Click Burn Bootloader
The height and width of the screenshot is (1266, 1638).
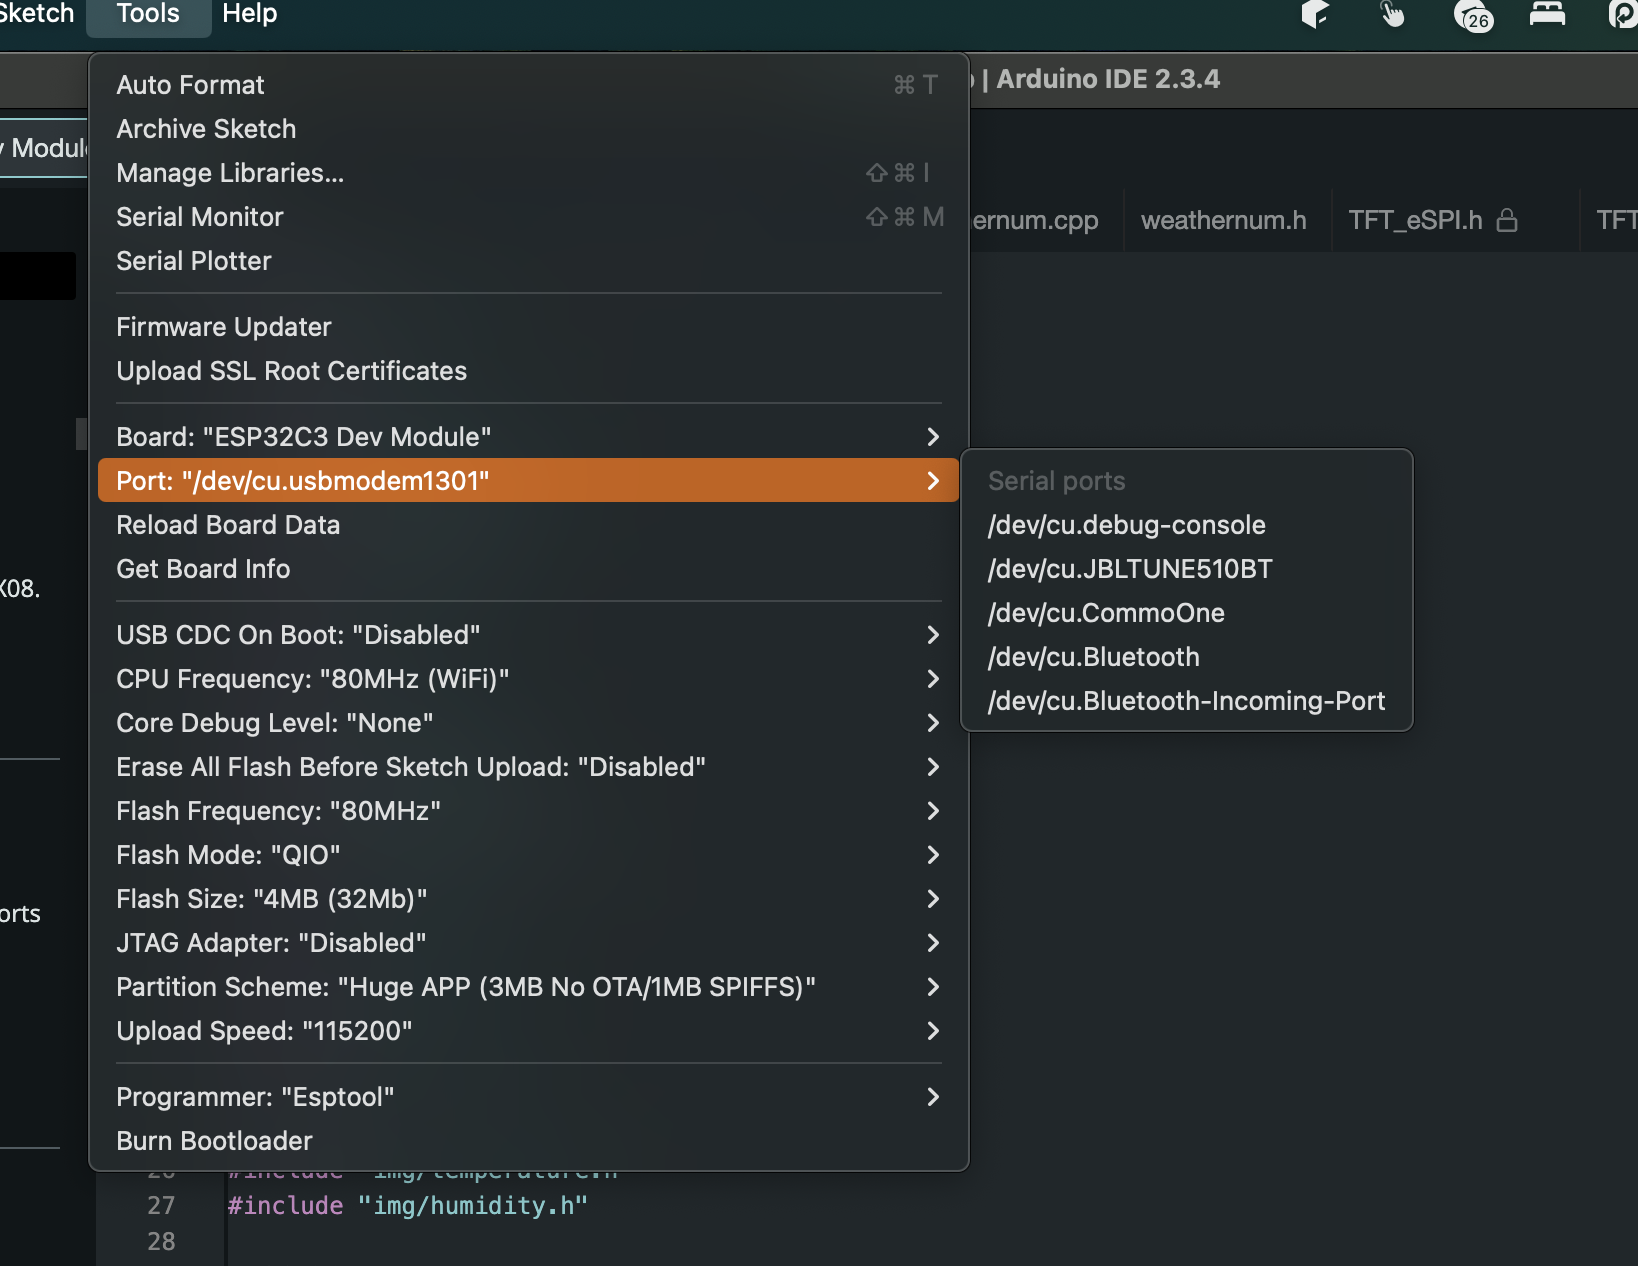[529, 1141]
